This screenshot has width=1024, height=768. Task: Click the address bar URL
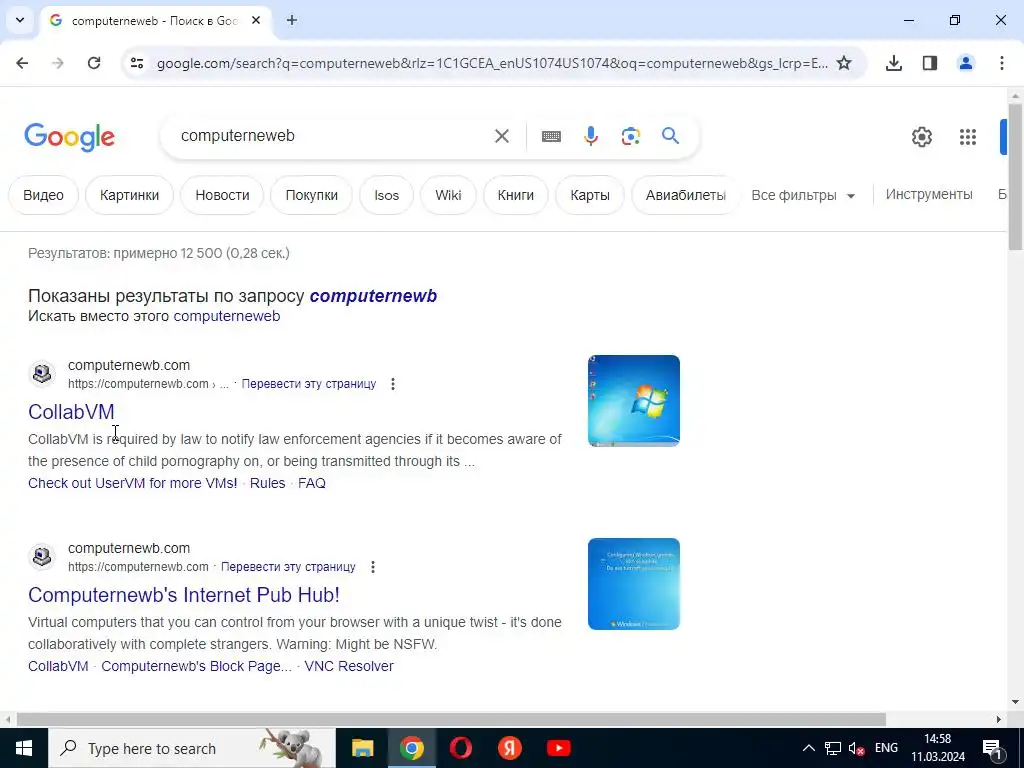pos(492,63)
